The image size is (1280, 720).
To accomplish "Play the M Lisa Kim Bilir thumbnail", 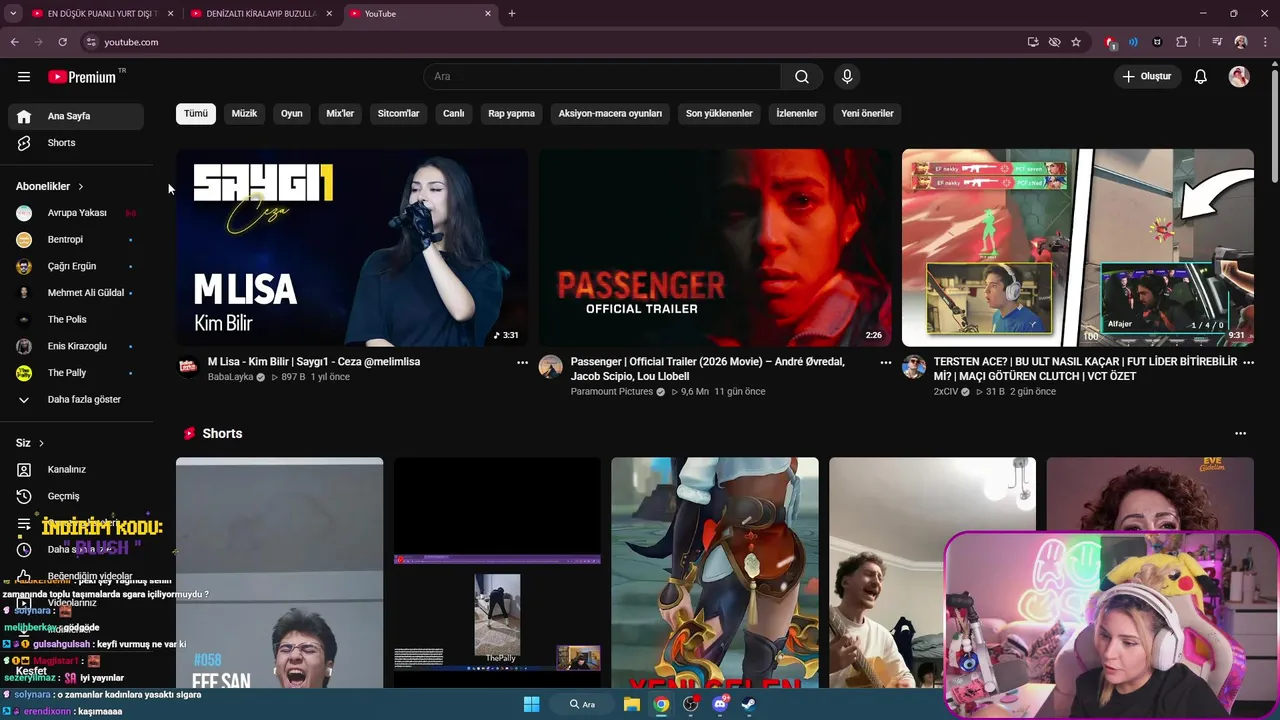I will point(352,248).
